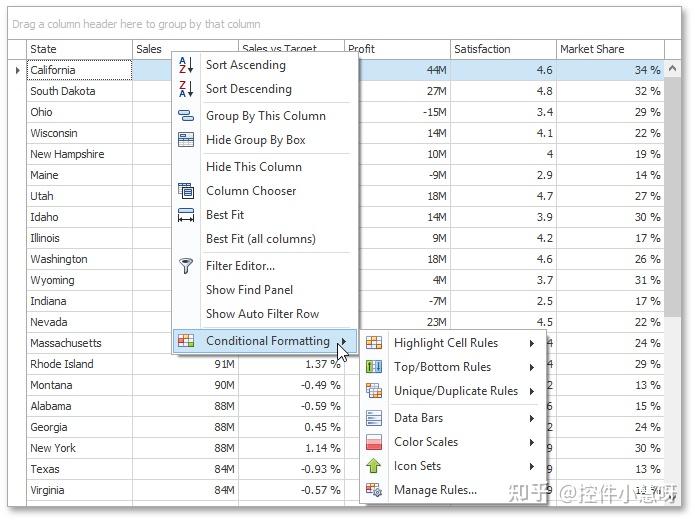Click the Satisfaction column header
This screenshot has width=695, height=521.
pos(503,49)
